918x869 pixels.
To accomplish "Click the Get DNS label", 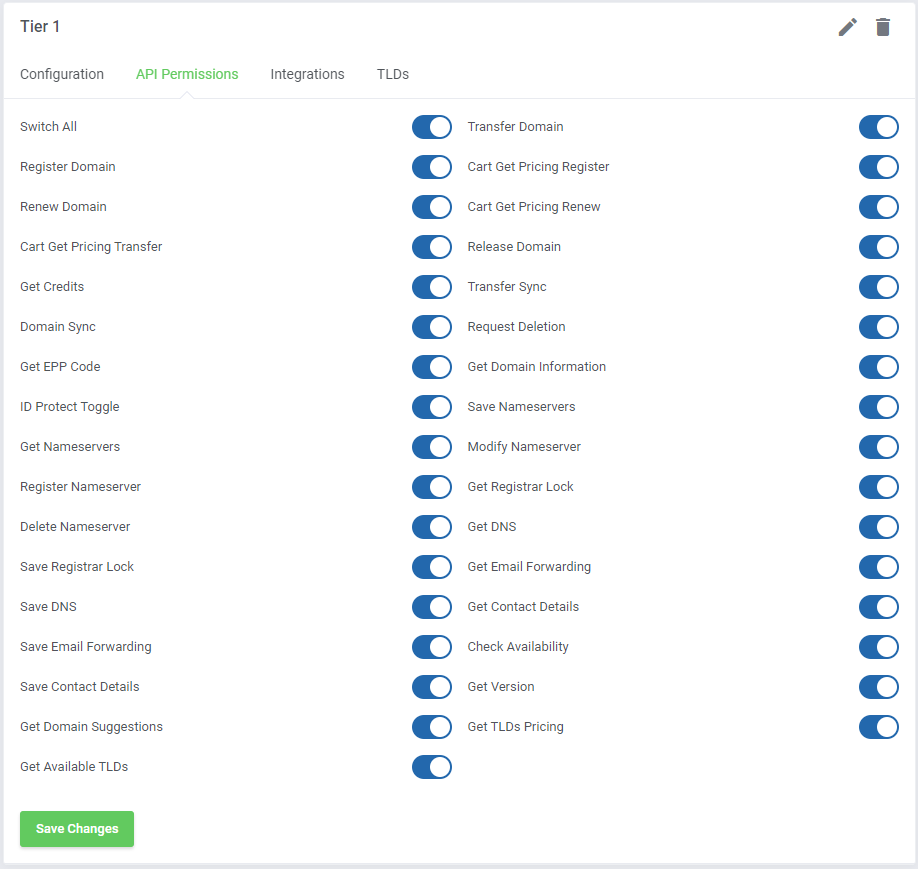I will pos(492,526).
